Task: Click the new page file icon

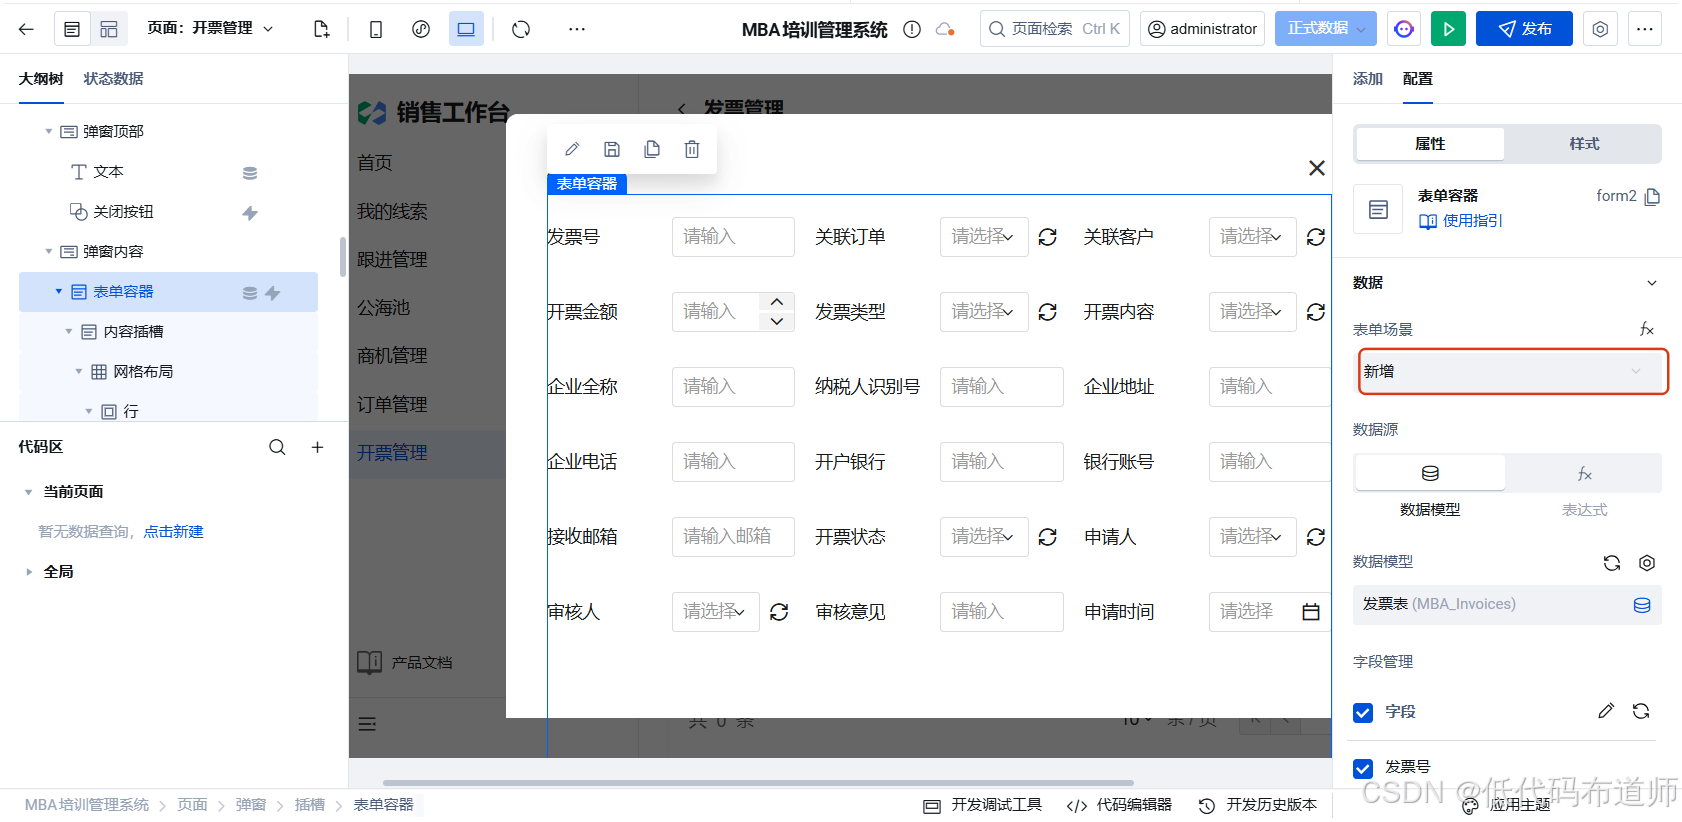Action: point(321,29)
